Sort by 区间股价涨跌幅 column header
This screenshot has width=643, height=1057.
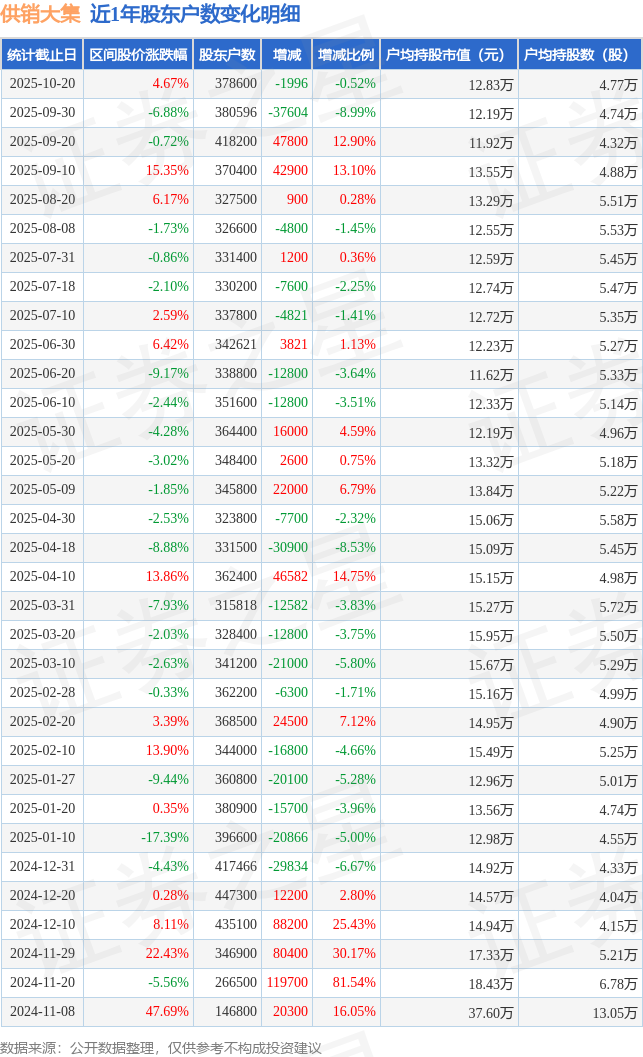(137, 55)
